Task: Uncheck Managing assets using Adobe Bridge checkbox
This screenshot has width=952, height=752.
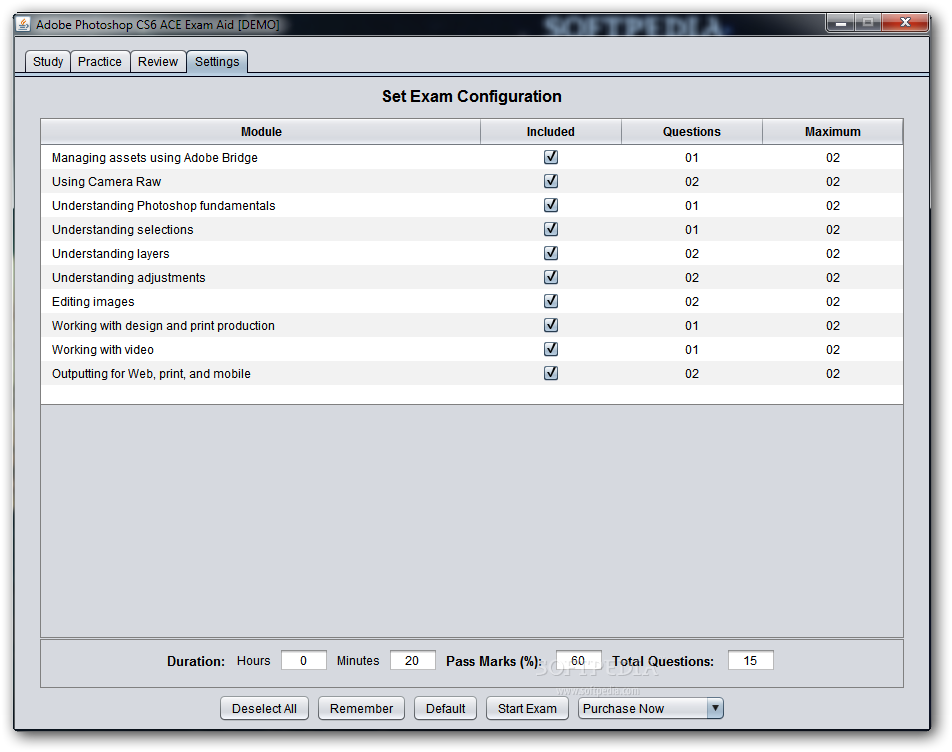Action: point(551,157)
